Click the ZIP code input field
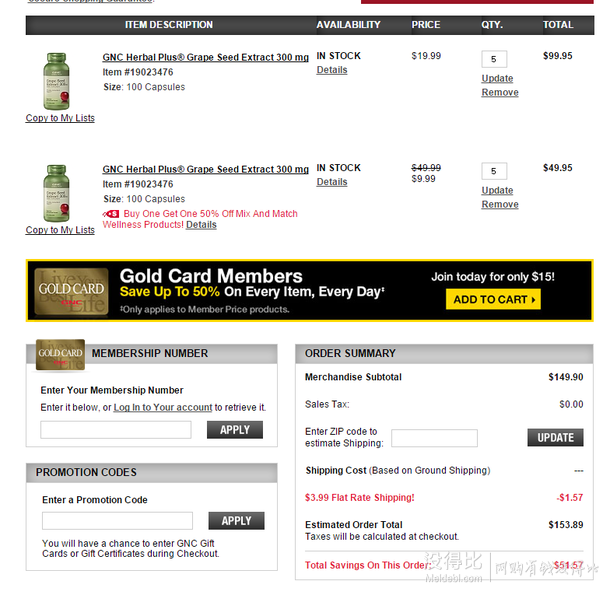Image resolution: width=610 pixels, height=602 pixels. pos(435,438)
